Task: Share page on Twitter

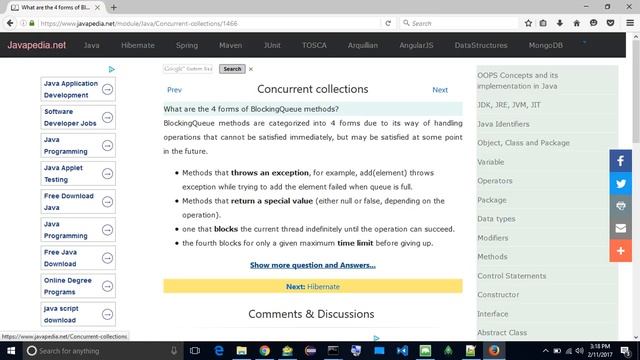Action: (x=620, y=183)
